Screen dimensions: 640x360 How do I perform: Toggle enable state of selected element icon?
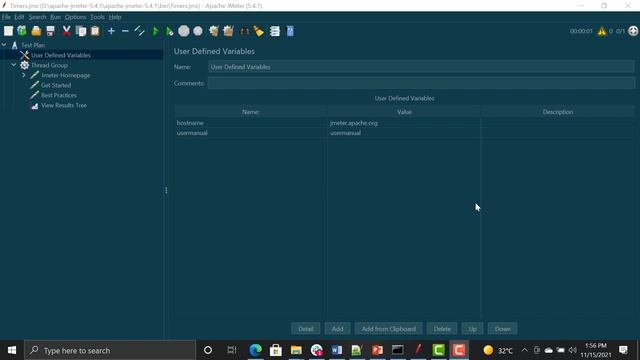point(140,31)
